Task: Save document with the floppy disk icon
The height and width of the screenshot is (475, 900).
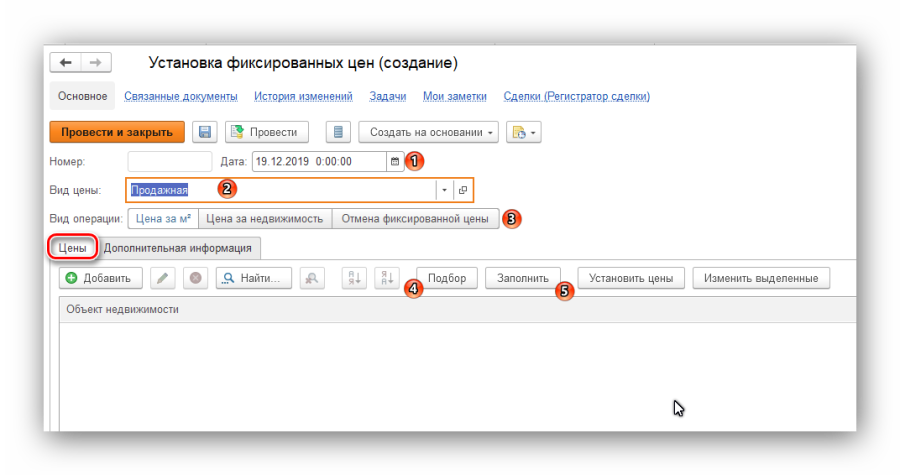Action: coord(205,132)
